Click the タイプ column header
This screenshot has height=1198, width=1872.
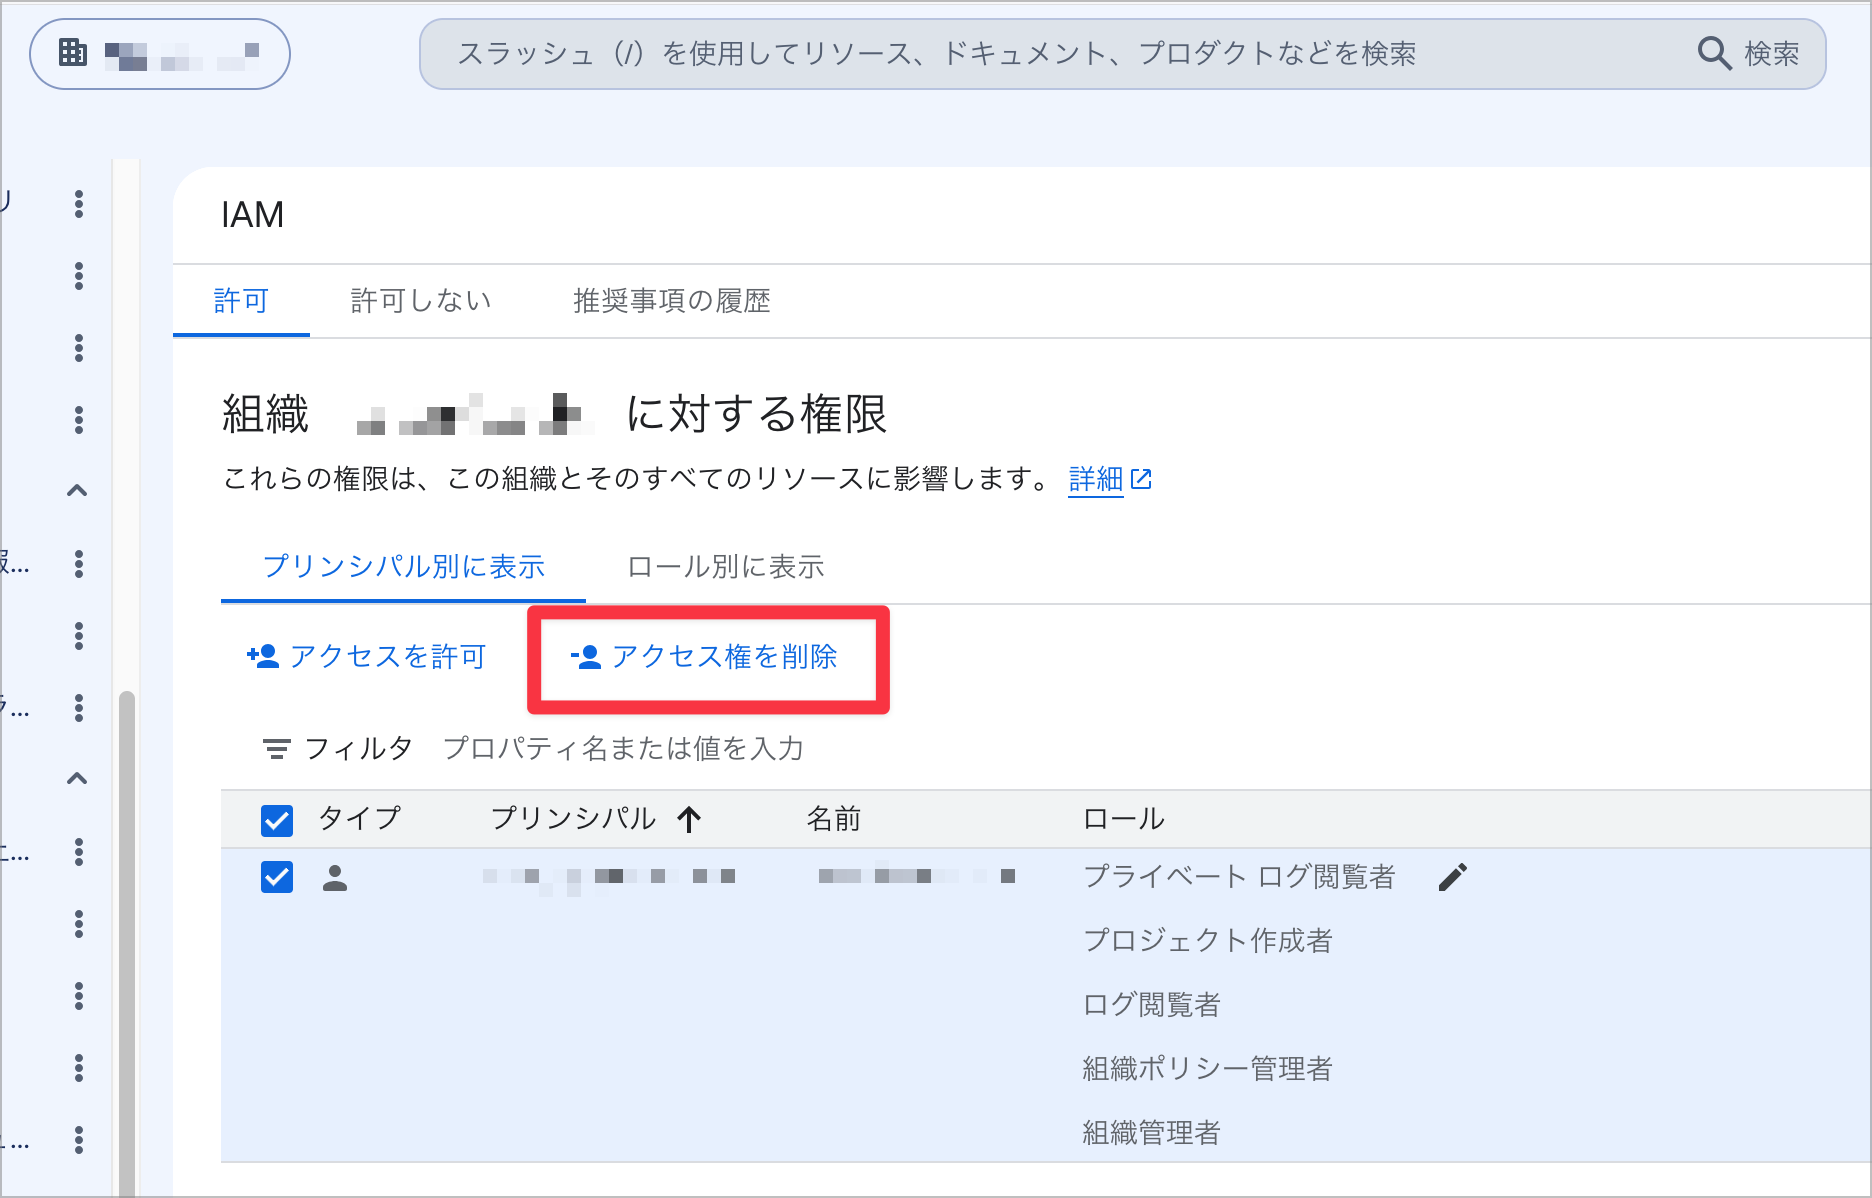(x=360, y=819)
